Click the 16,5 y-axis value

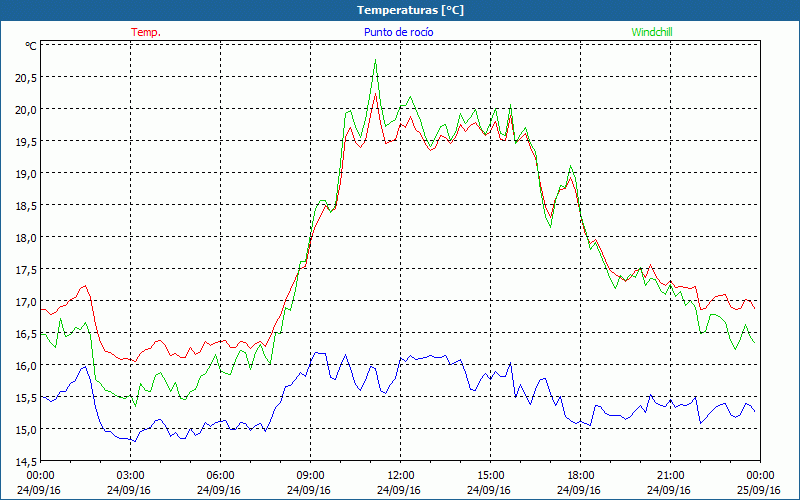(x=26, y=334)
